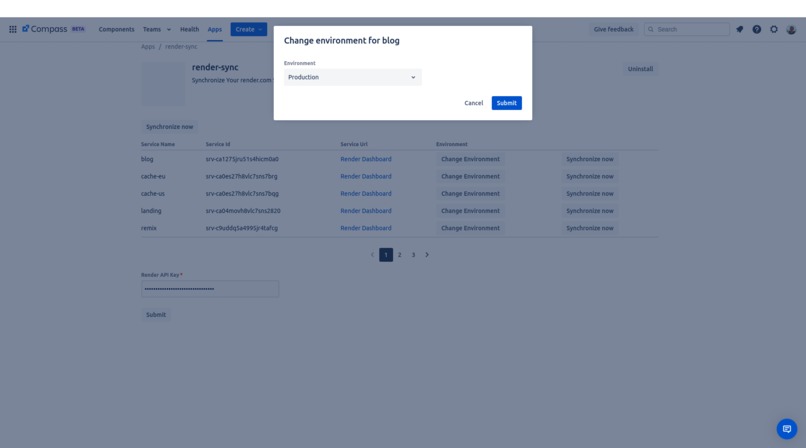Select service id srv-ca04movh8vlc7sns2820

[x=243, y=211]
